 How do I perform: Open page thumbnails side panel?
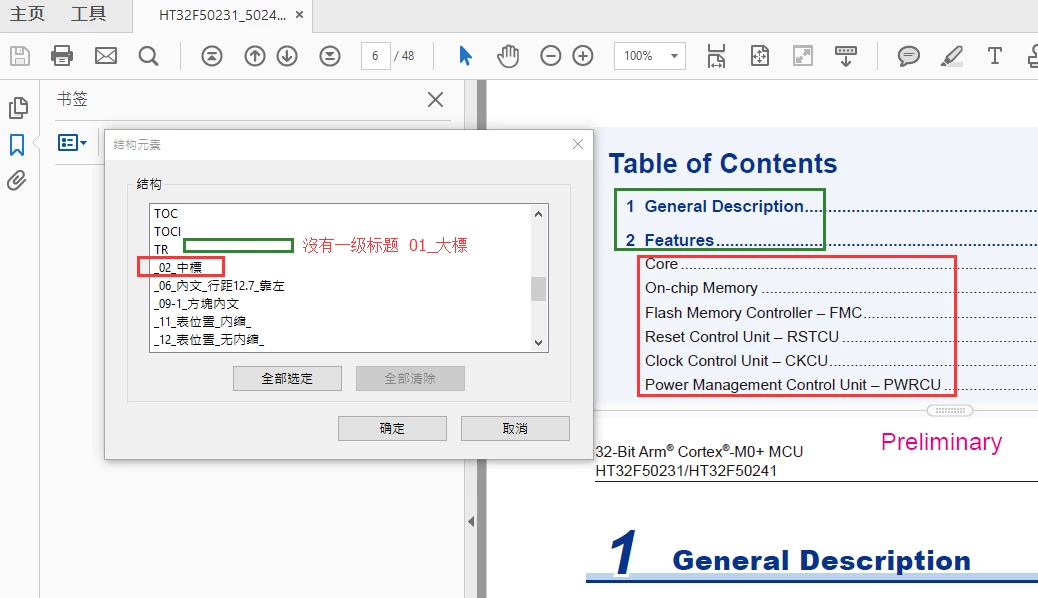point(18,107)
